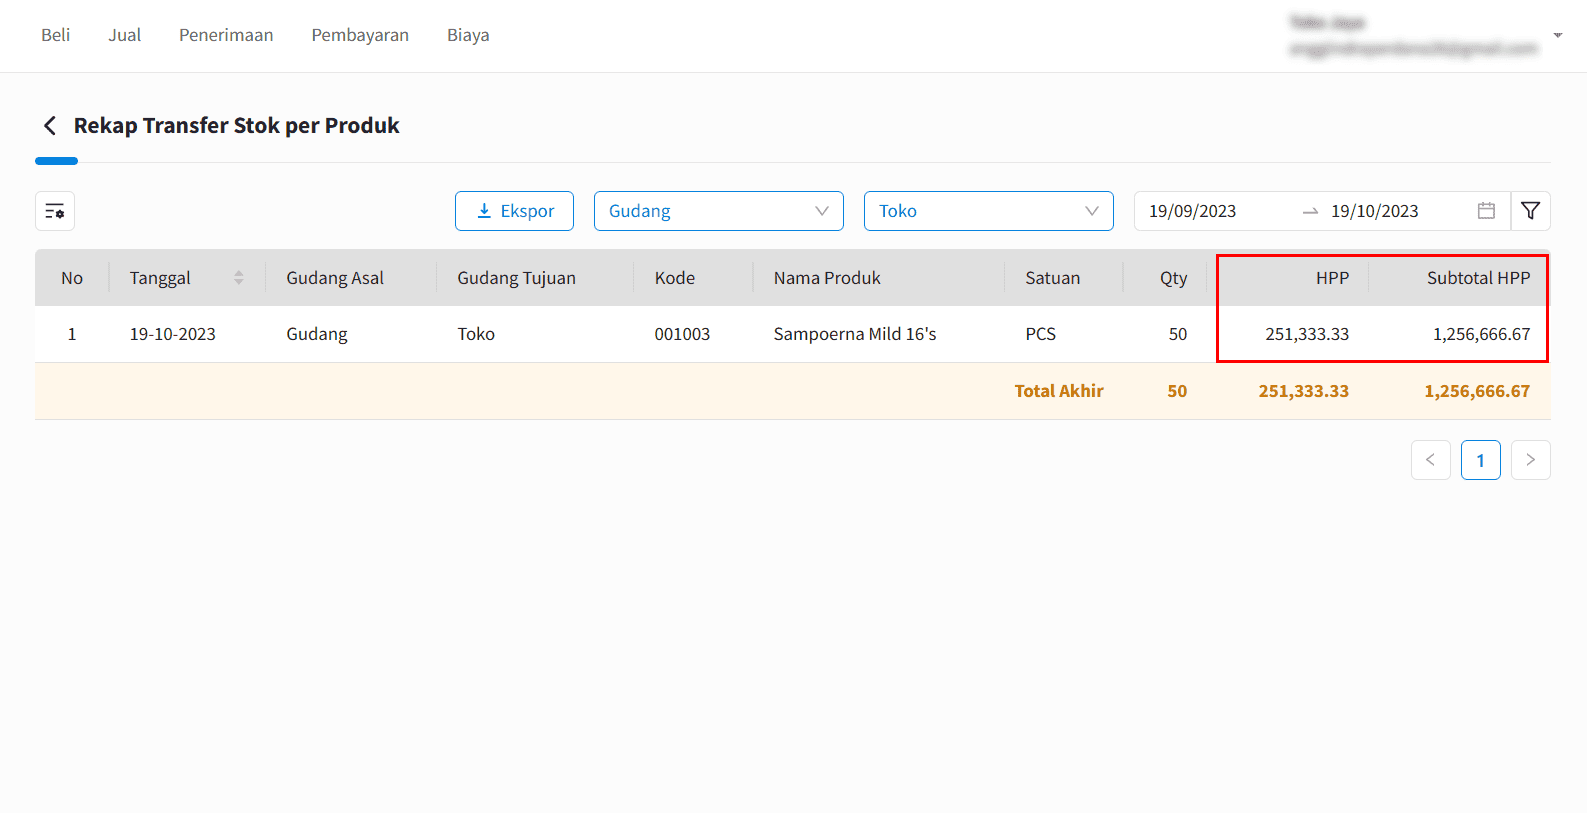Screen dimensions: 1587x813
Task: Go to previous page arrow
Action: (1430, 460)
